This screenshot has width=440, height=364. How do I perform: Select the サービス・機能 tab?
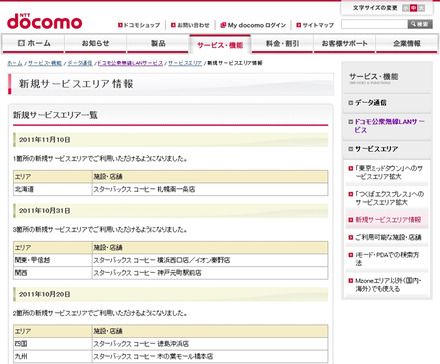(x=220, y=44)
